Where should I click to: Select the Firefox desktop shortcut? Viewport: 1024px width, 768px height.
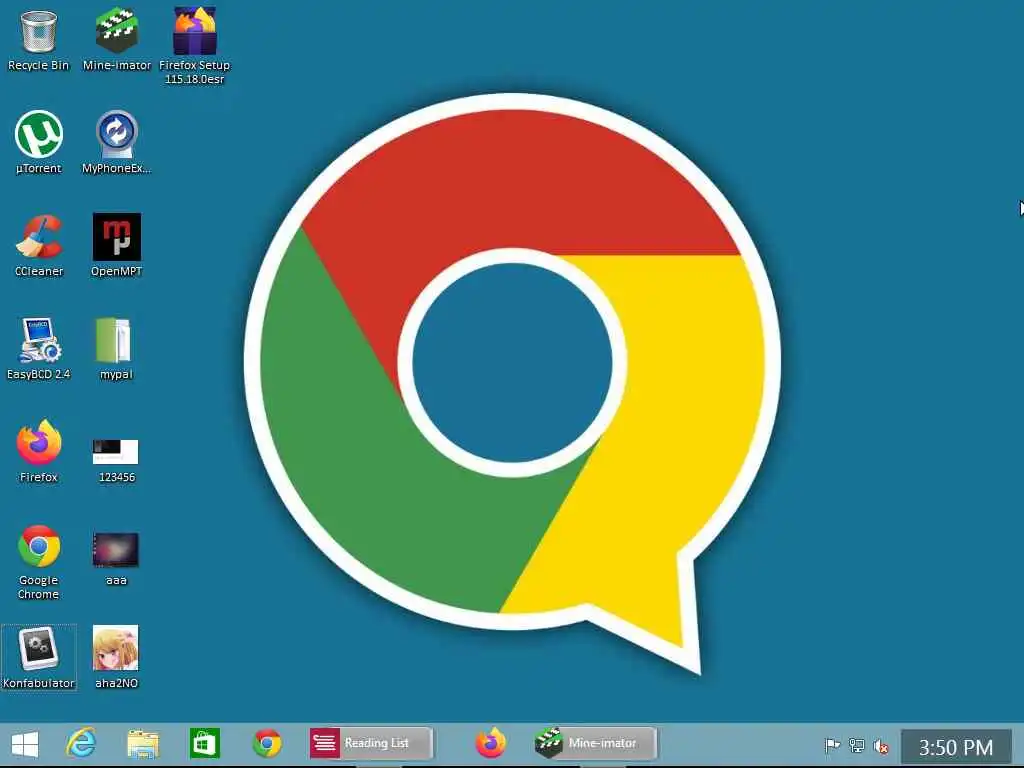(x=39, y=452)
